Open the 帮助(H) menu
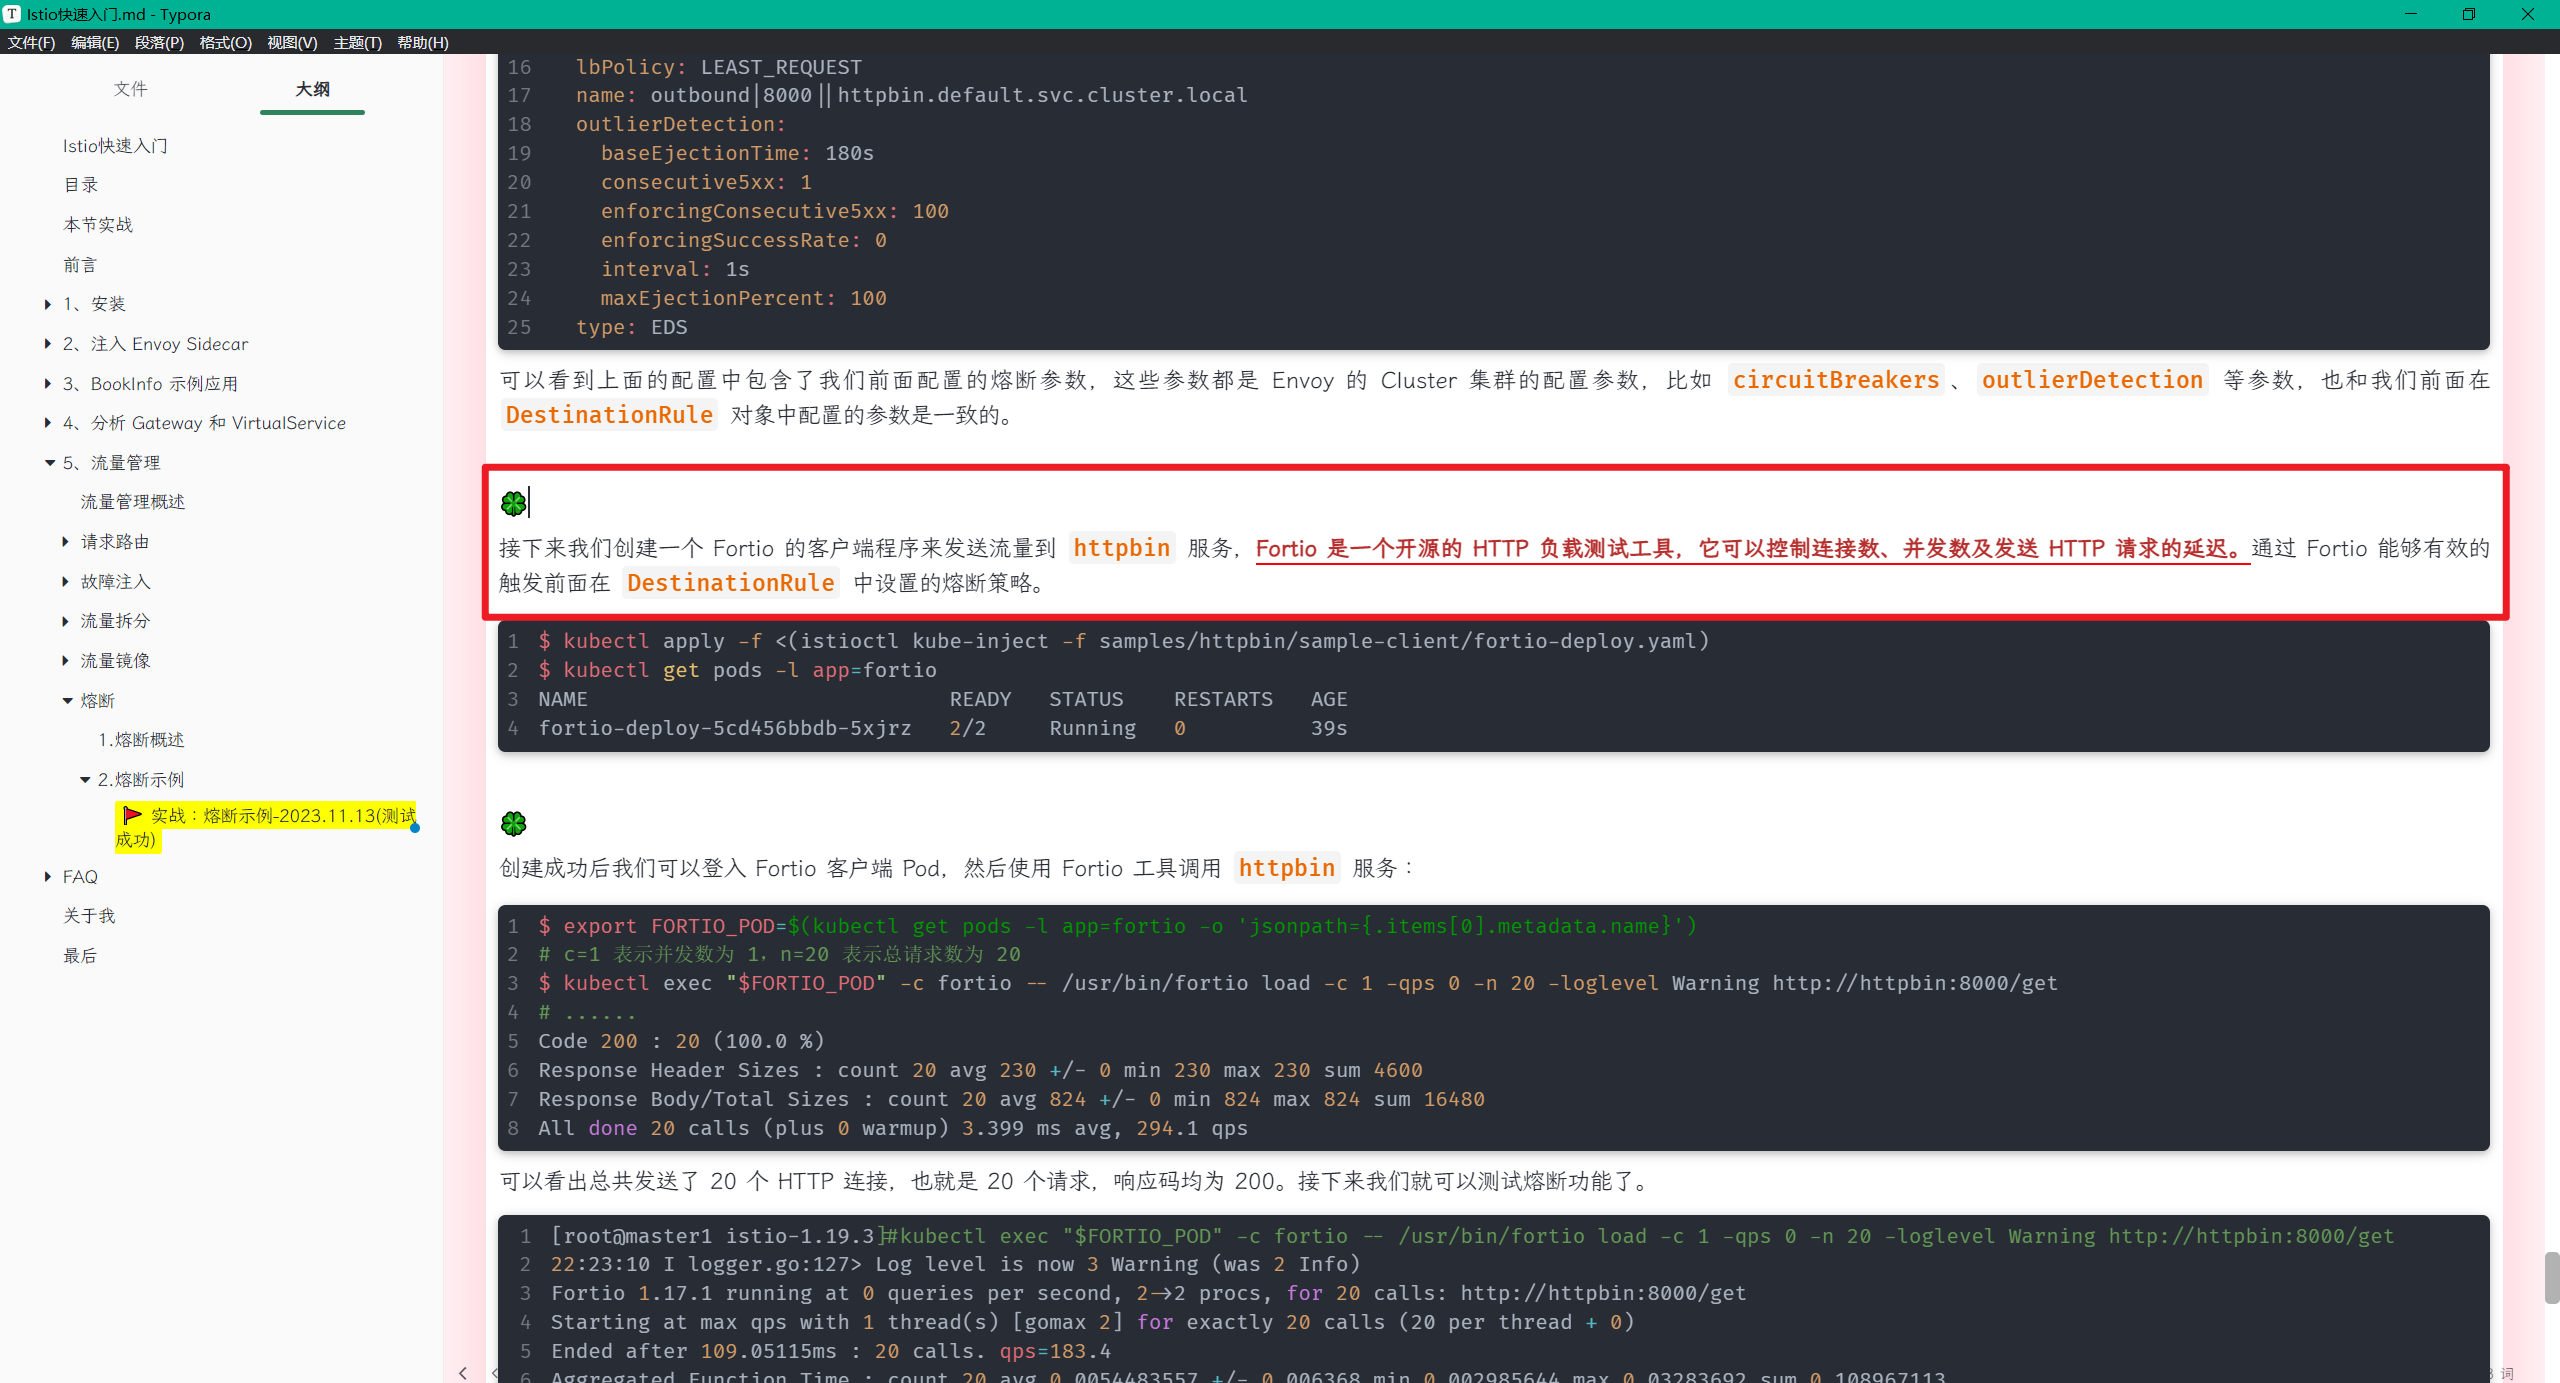The image size is (2560, 1383). click(x=423, y=42)
